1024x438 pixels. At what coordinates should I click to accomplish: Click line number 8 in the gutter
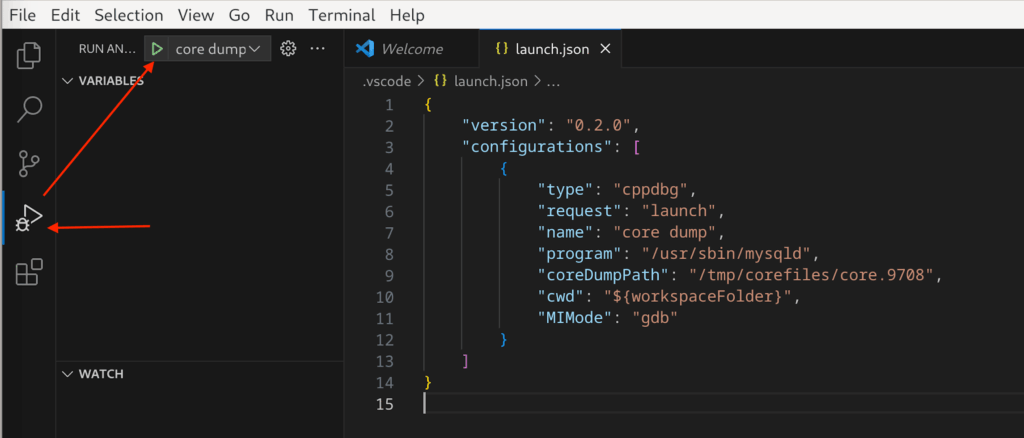point(388,254)
